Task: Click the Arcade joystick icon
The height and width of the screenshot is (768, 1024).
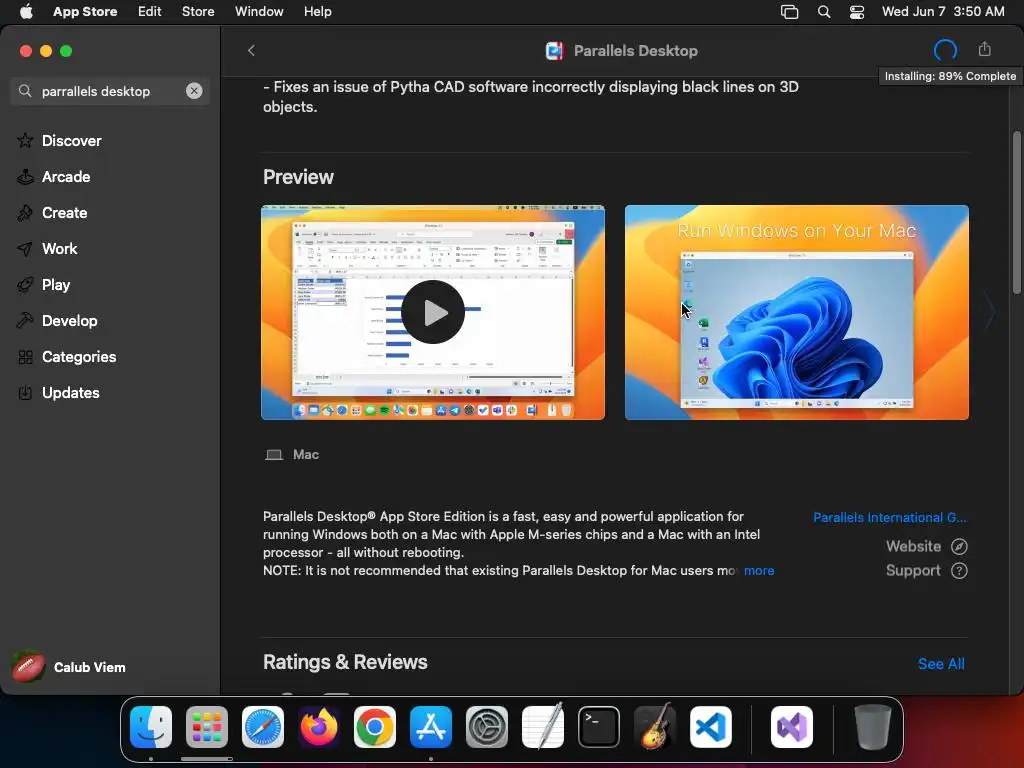Action: click(x=25, y=176)
